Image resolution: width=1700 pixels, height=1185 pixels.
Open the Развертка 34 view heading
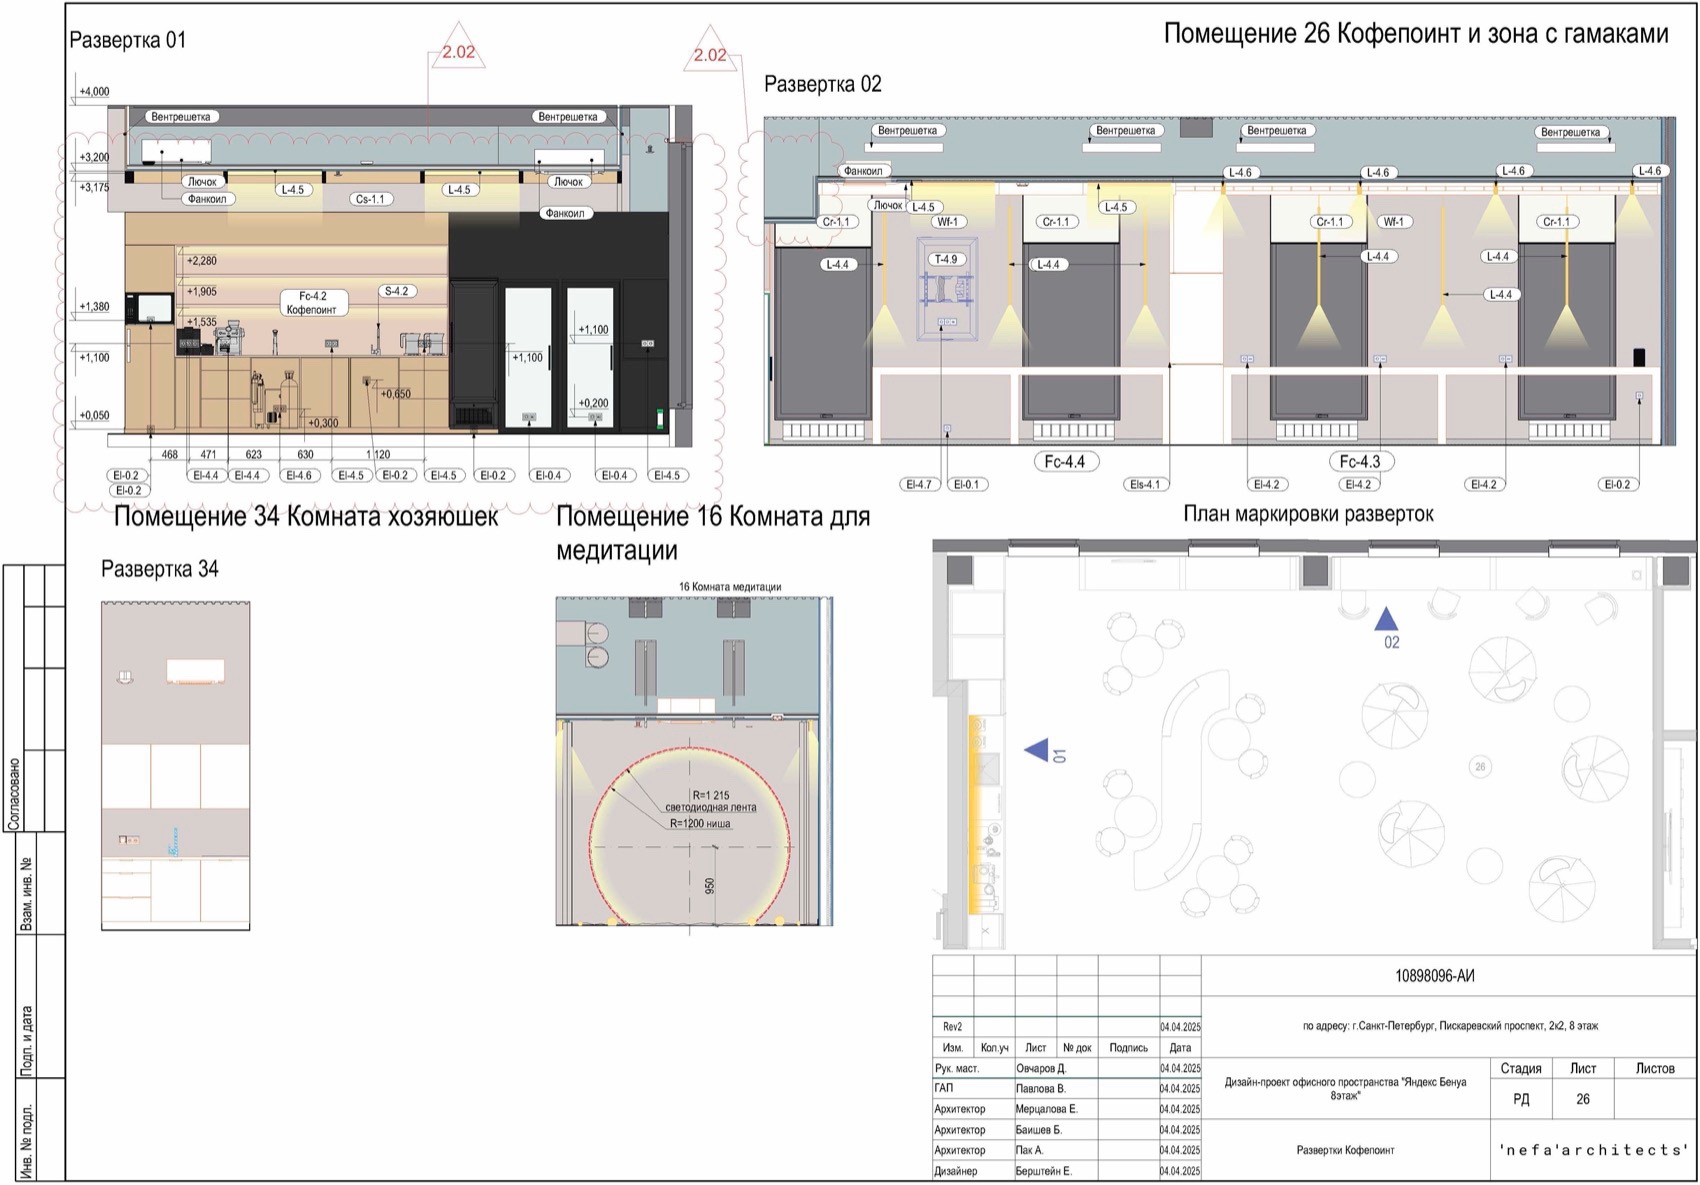point(159,567)
